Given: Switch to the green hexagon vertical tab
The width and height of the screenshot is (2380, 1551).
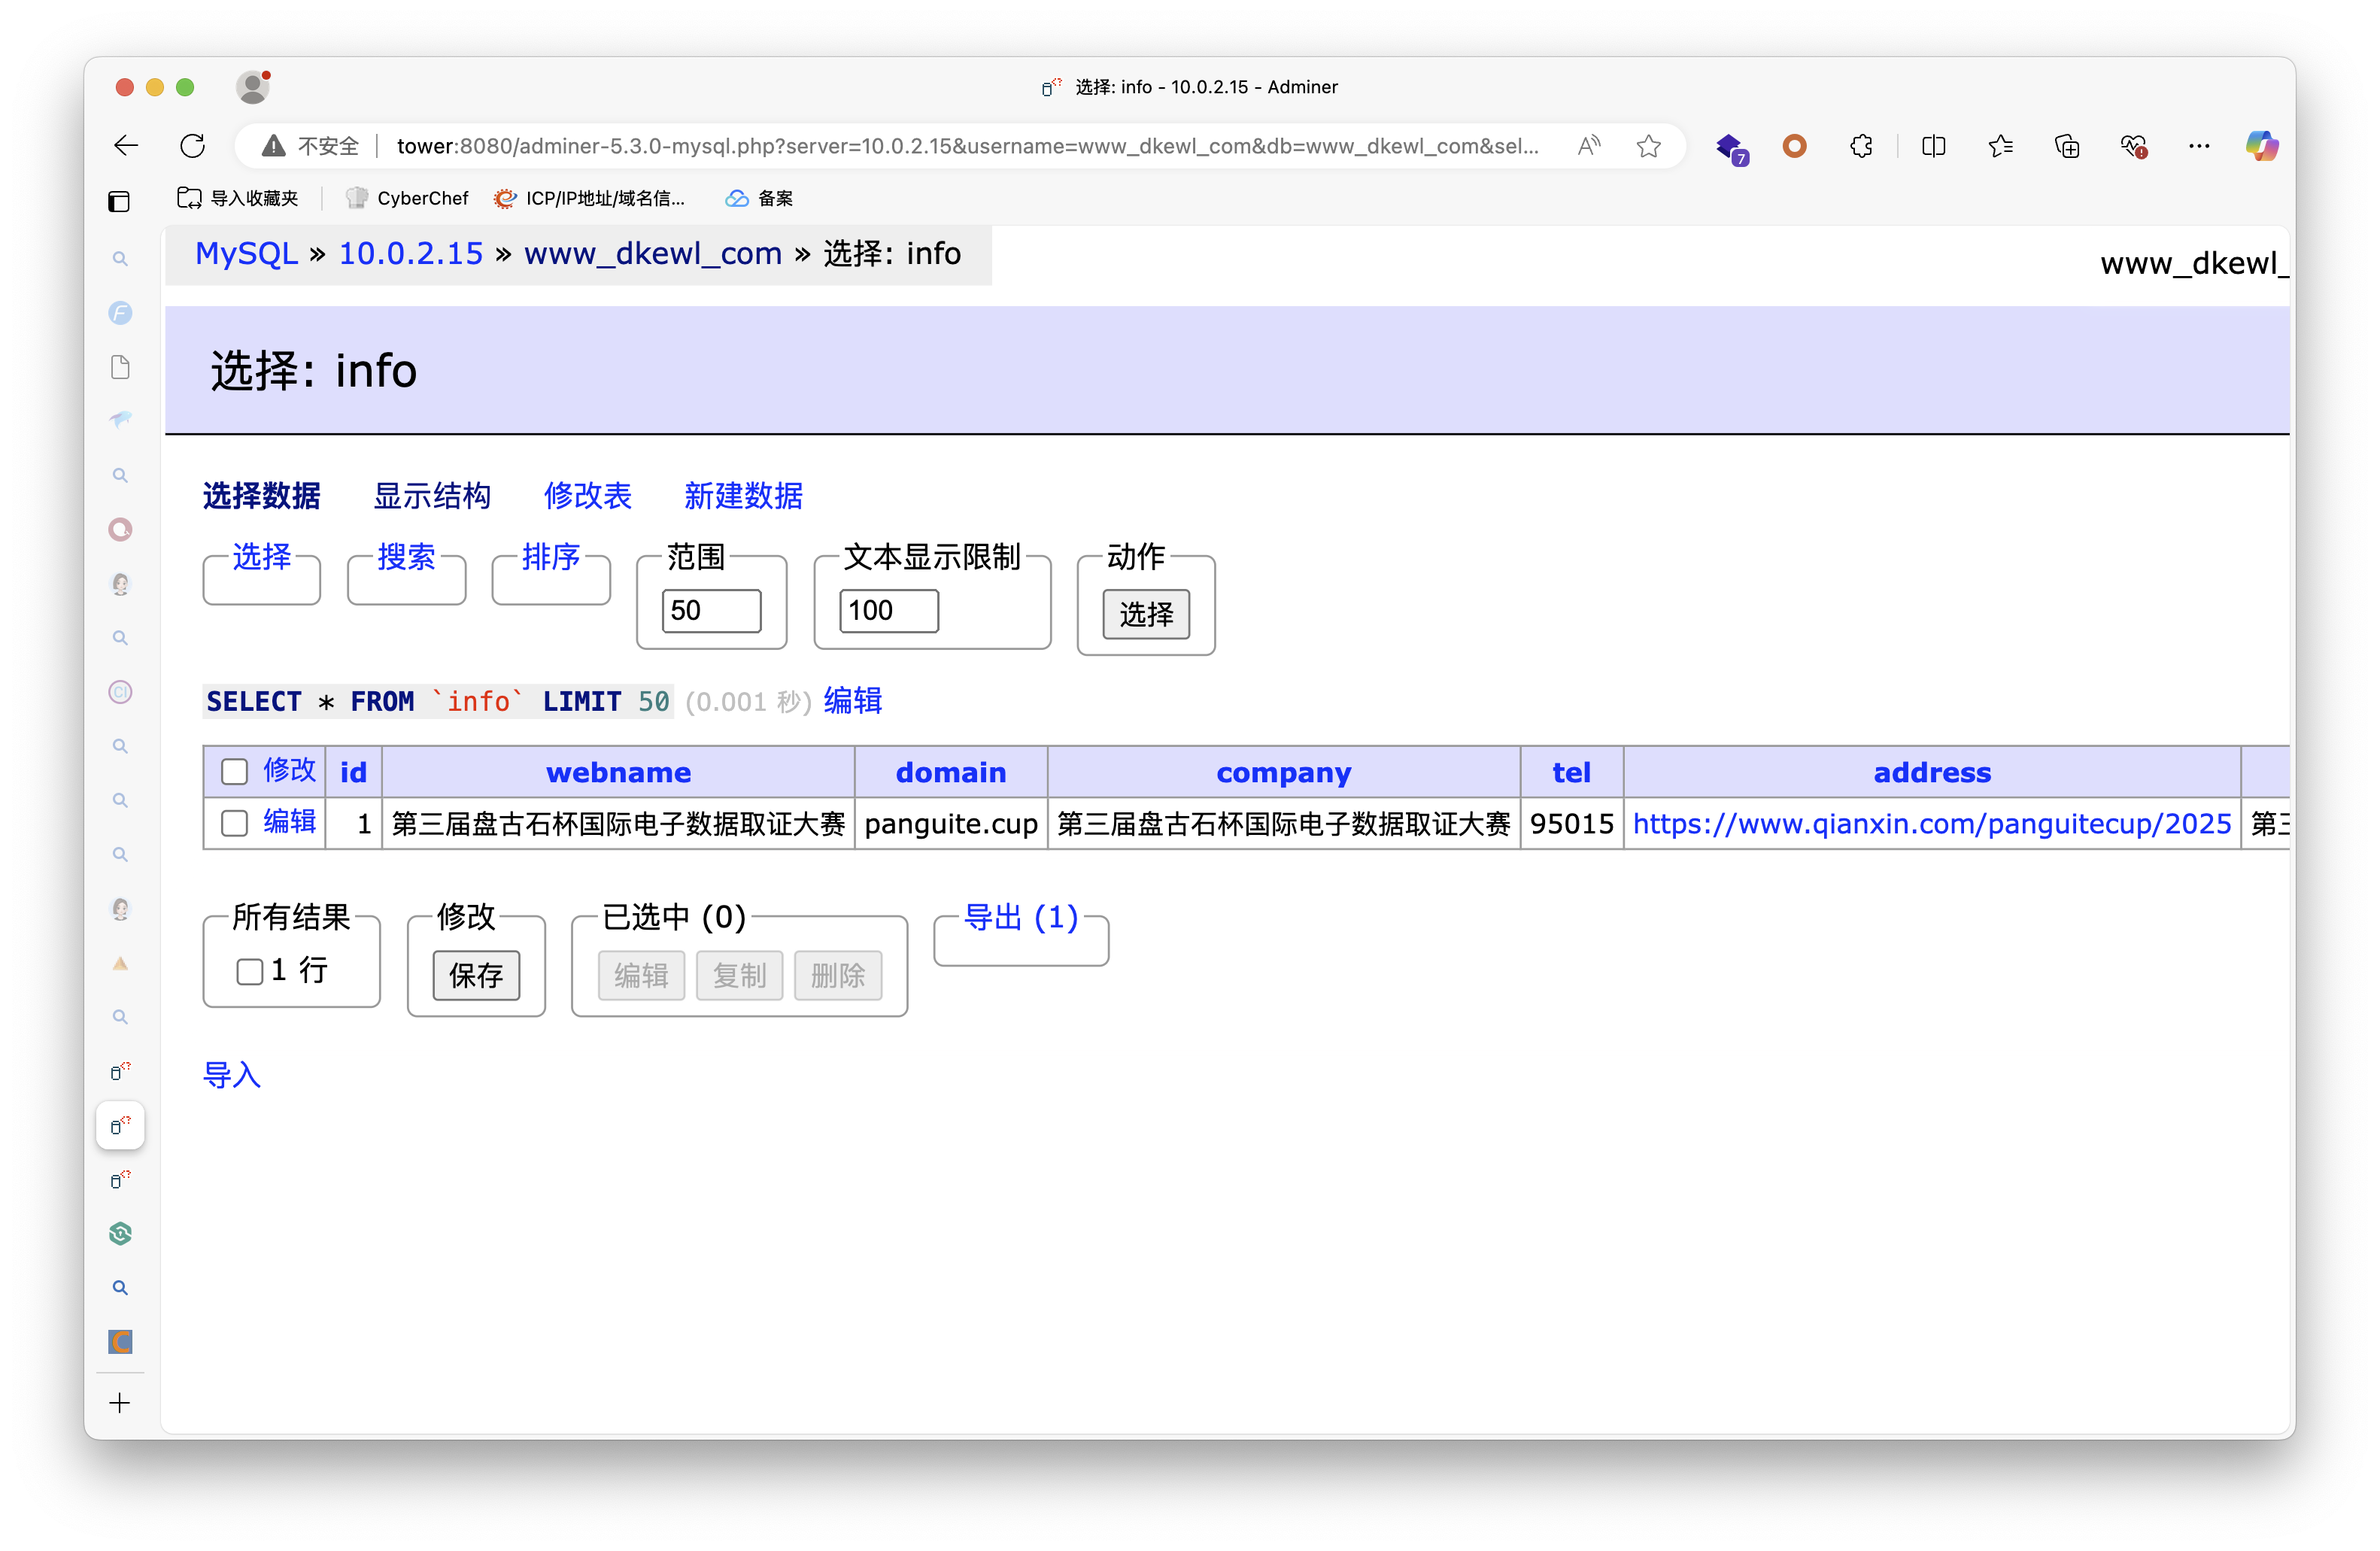Looking at the screenshot, I should [x=120, y=1233].
